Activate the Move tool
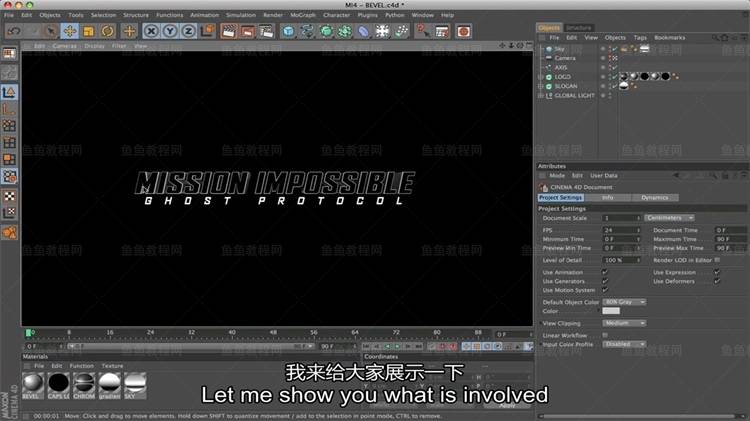 70,32
